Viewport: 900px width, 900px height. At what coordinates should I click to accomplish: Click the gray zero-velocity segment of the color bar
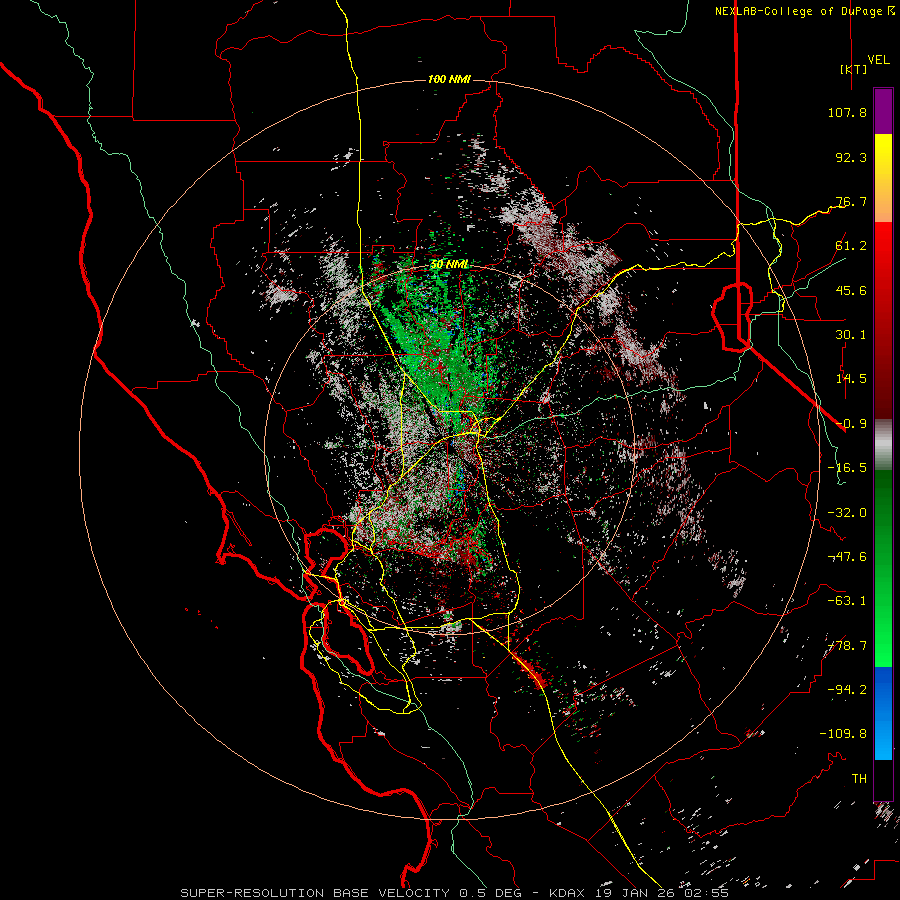tap(883, 445)
